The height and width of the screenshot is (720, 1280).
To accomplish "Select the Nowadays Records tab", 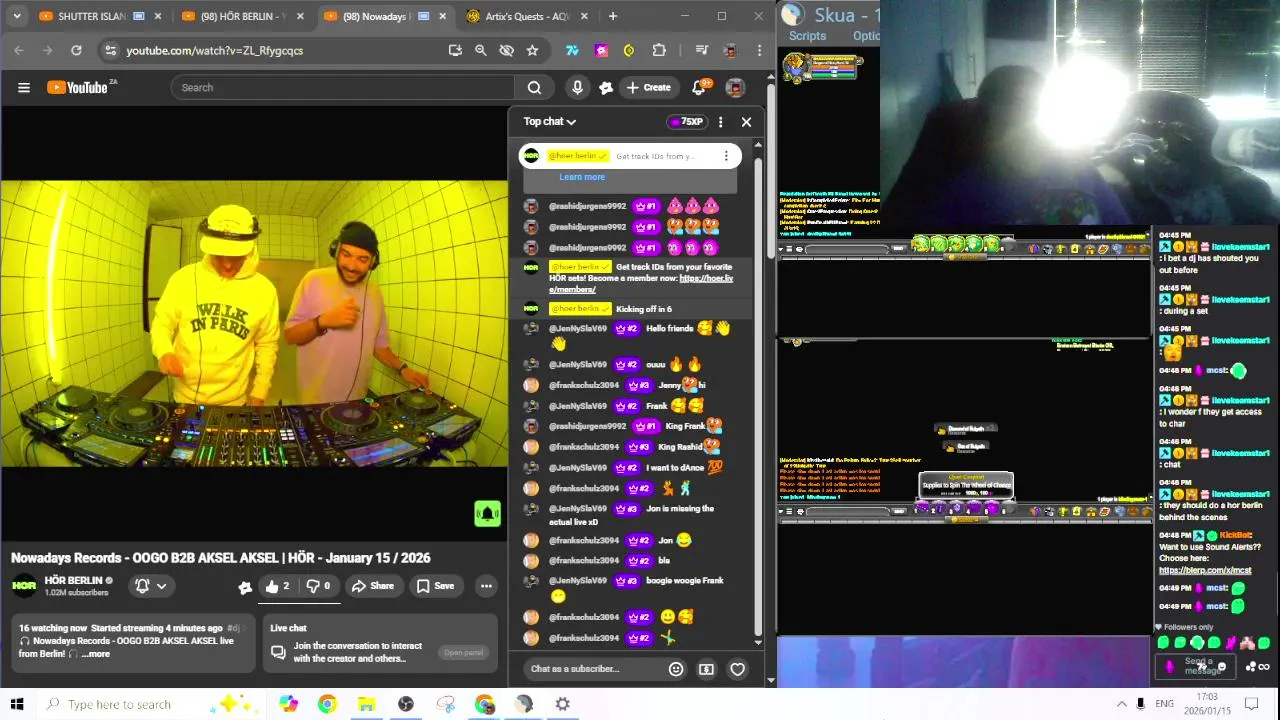I will 383,16.
